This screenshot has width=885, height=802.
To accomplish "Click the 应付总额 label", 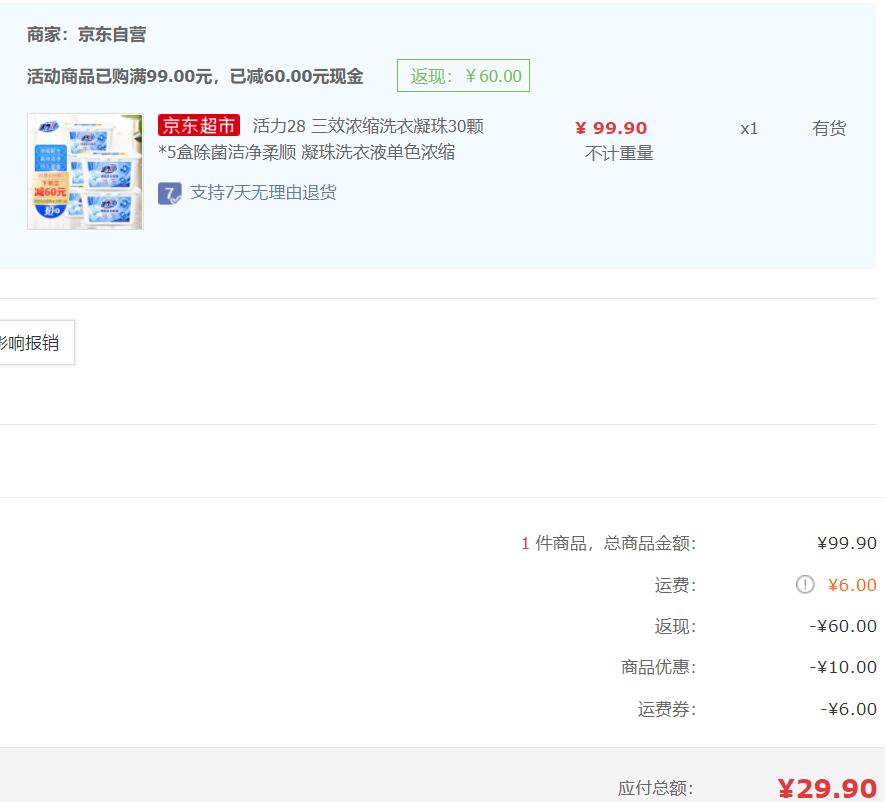I will click(655, 788).
